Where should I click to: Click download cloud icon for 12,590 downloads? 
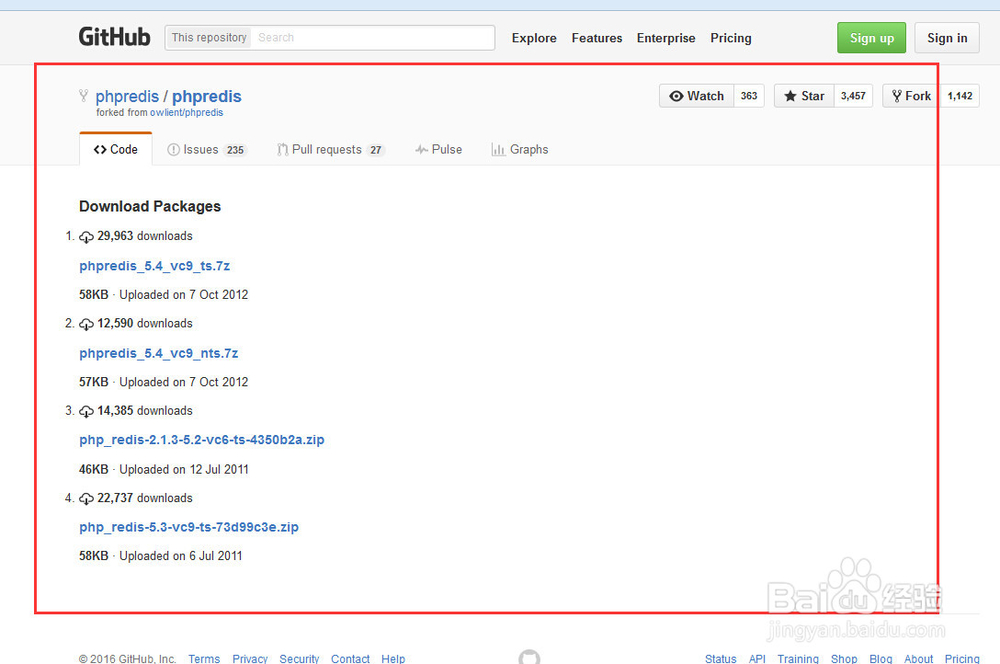click(x=86, y=324)
